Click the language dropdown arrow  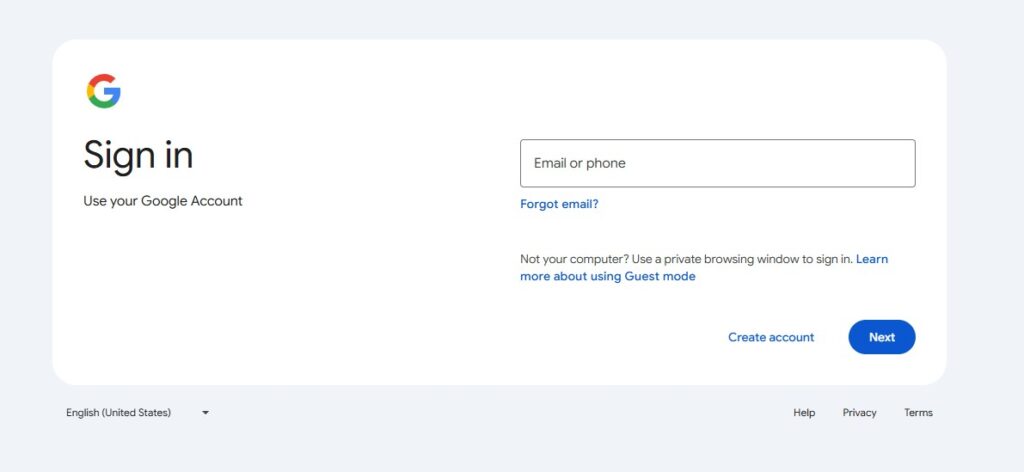[205, 412]
